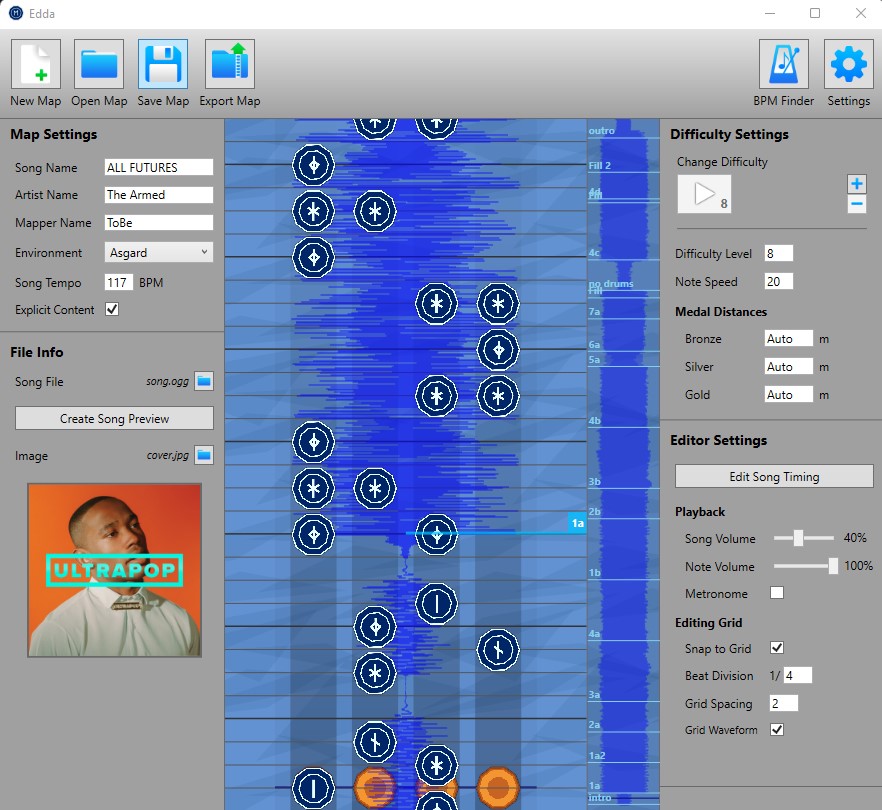
Task: Save the map using Save Map icon
Action: click(163, 64)
